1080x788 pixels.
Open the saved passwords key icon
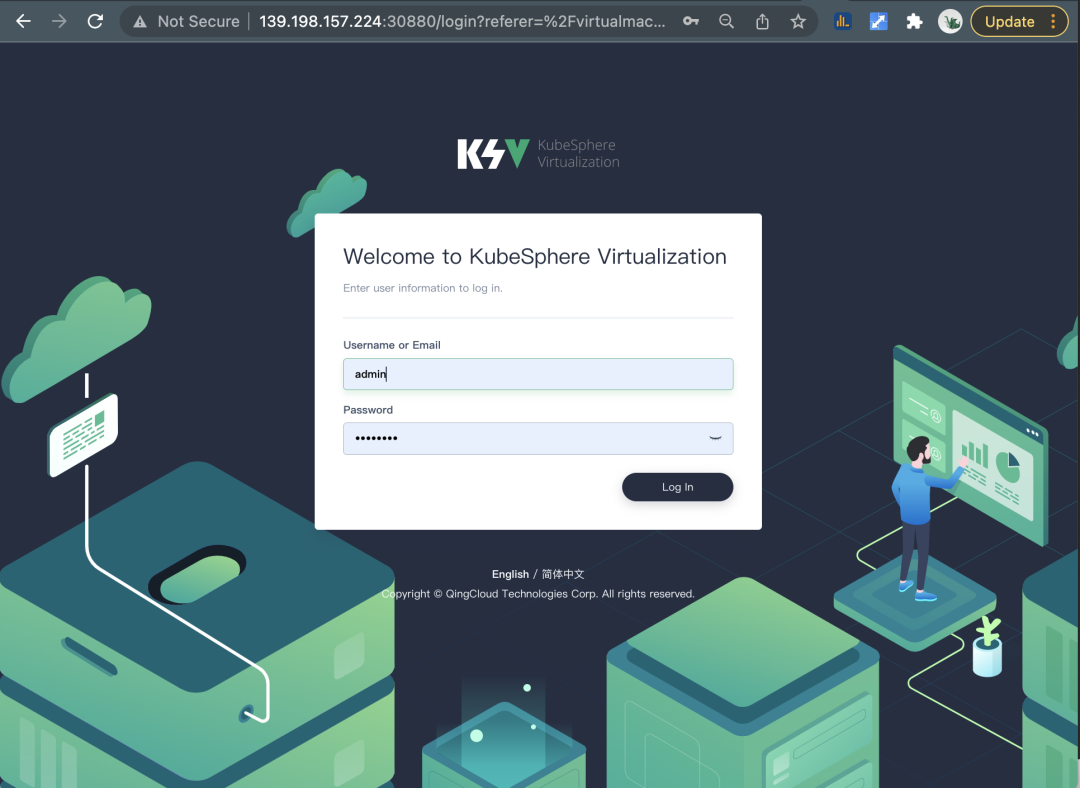click(691, 21)
